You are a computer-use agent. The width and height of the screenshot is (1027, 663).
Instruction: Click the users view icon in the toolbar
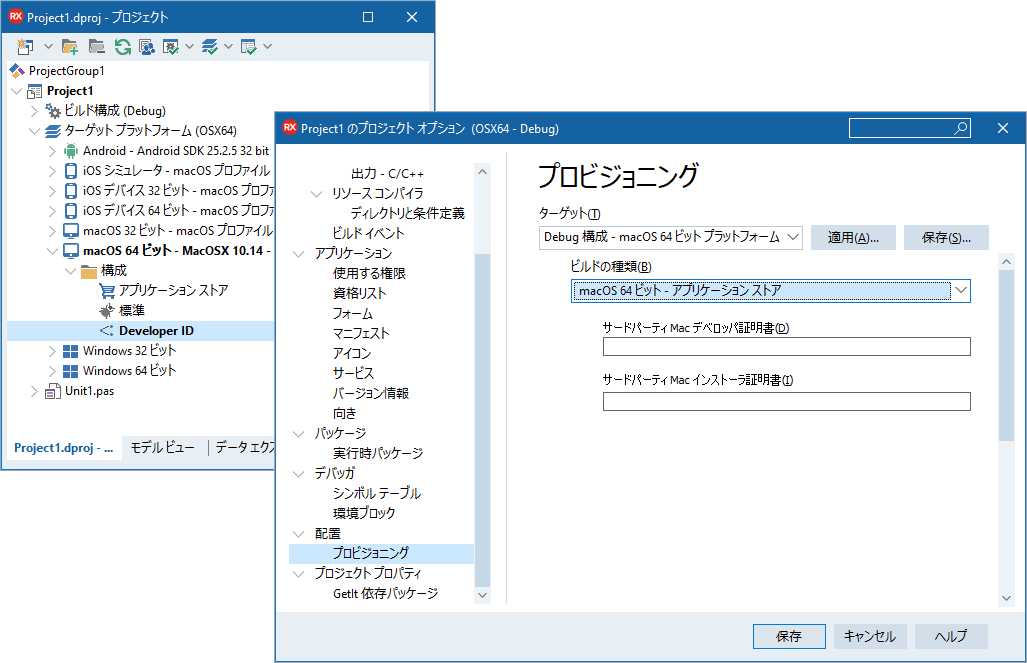pyautogui.click(x=147, y=47)
